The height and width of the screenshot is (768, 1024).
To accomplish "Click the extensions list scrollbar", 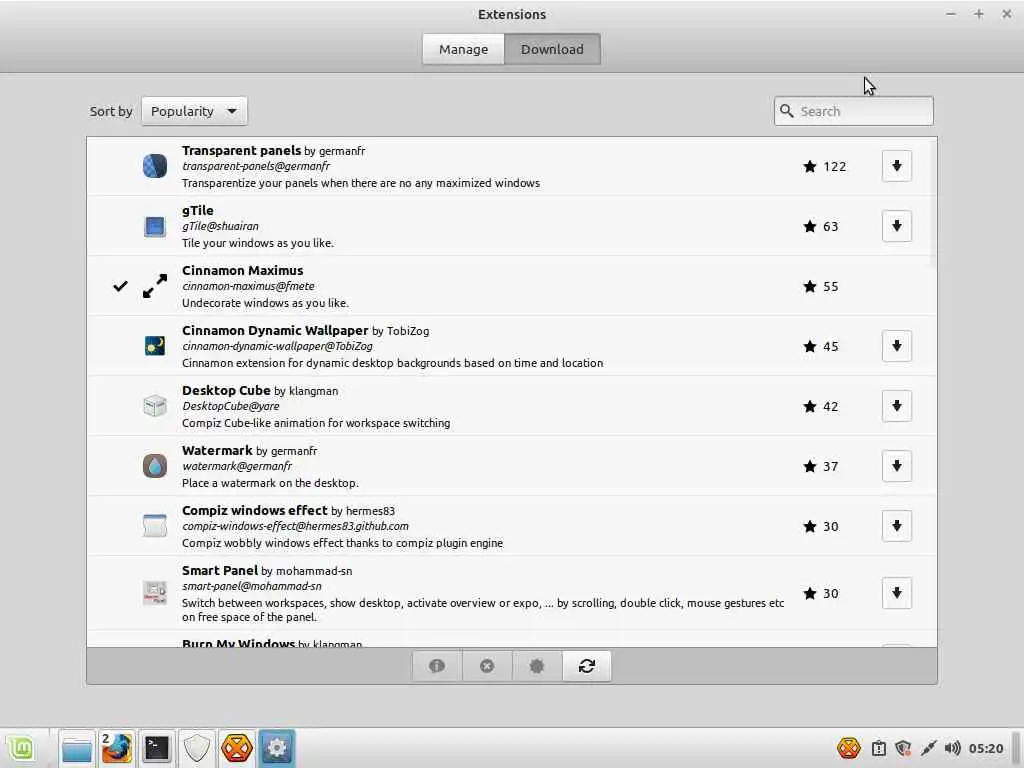I will pos(934,202).
